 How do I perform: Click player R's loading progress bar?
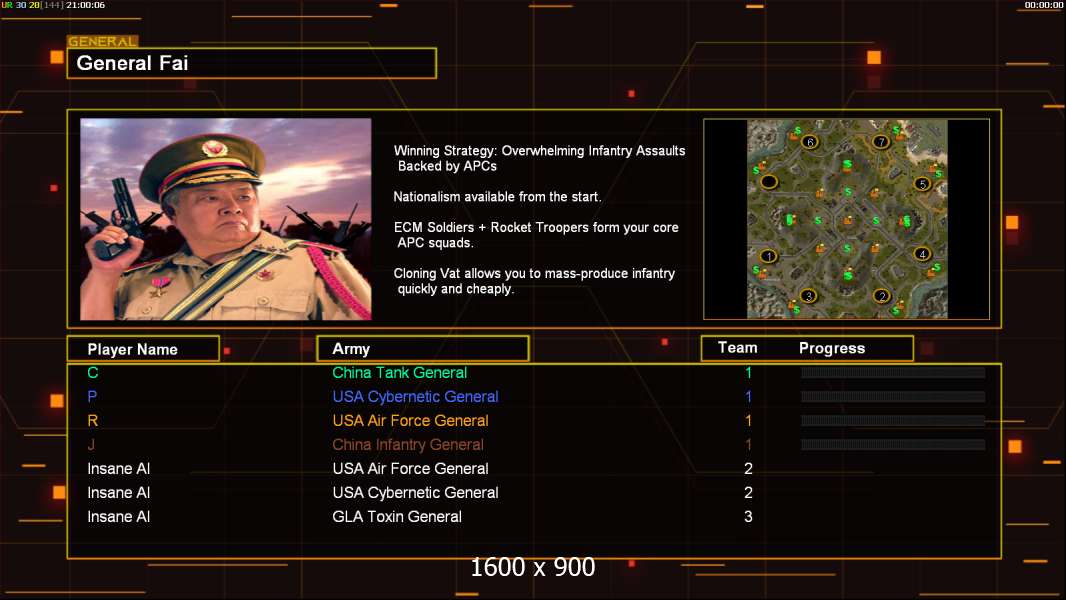pos(893,421)
